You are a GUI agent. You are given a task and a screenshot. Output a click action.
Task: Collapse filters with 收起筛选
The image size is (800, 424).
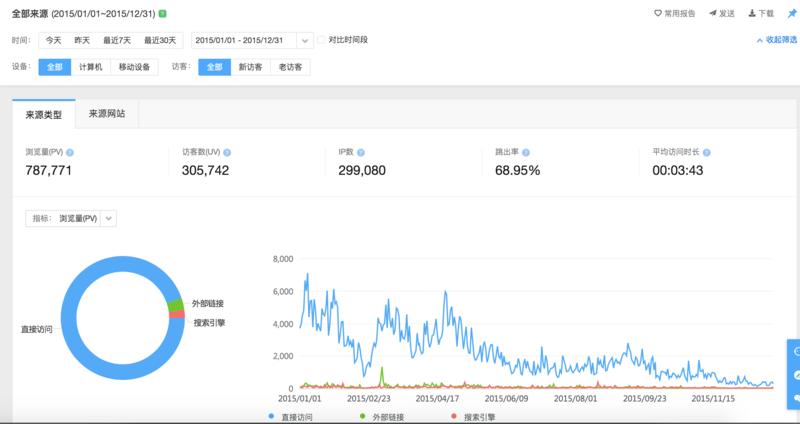coord(777,40)
